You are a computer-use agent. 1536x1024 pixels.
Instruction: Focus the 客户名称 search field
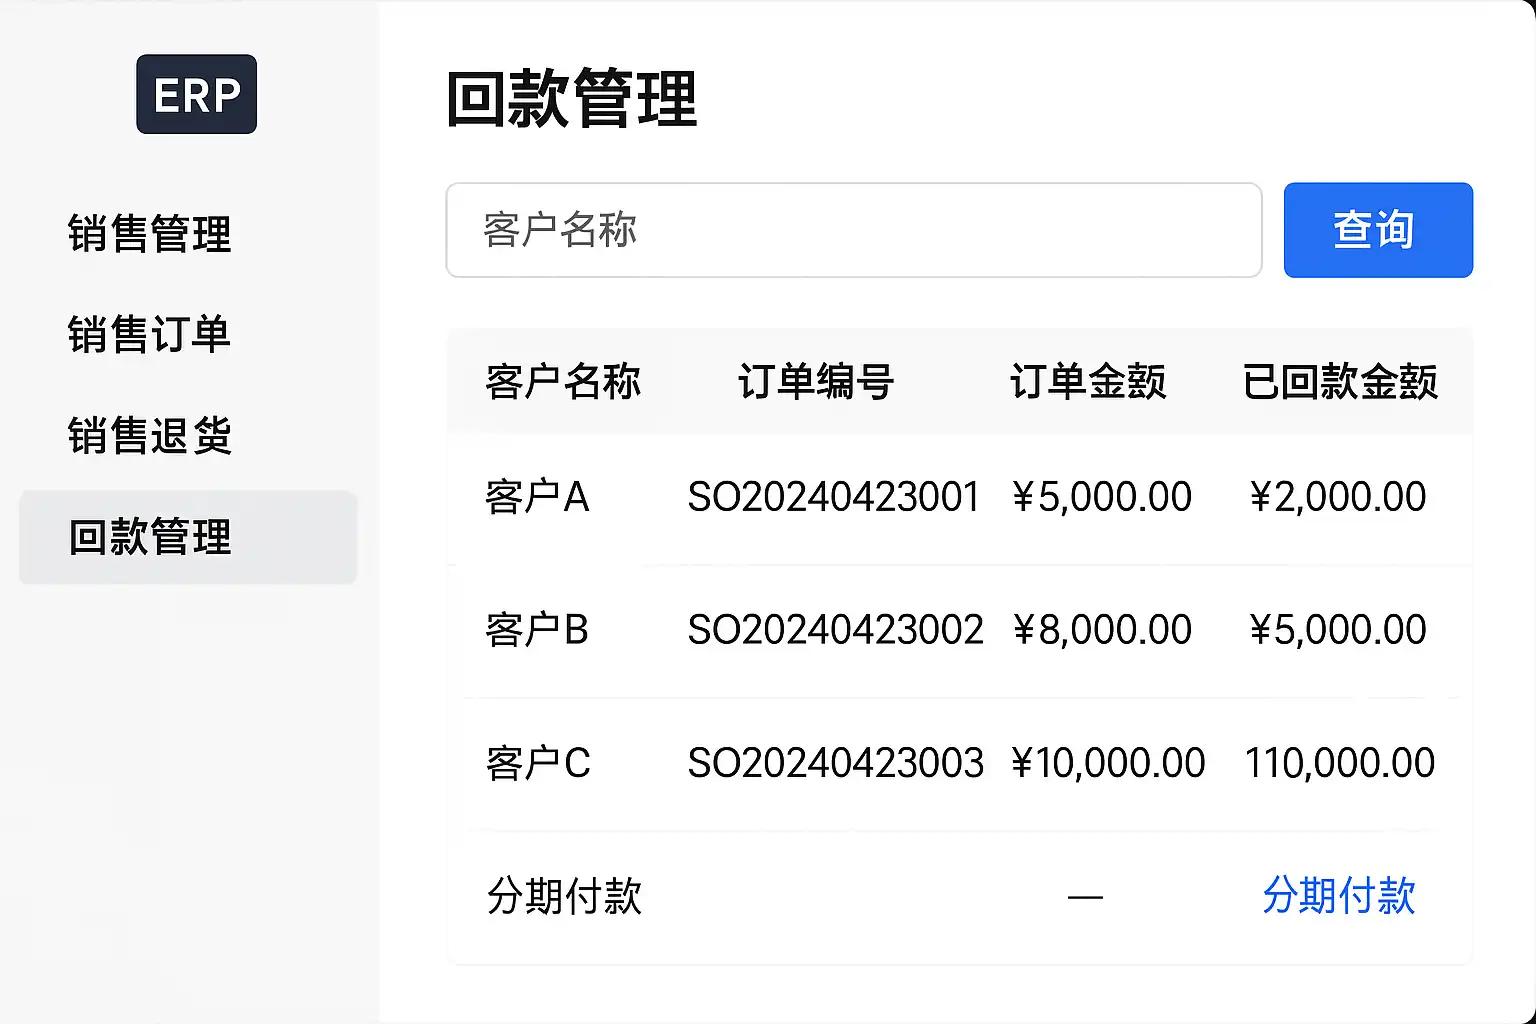click(x=853, y=230)
